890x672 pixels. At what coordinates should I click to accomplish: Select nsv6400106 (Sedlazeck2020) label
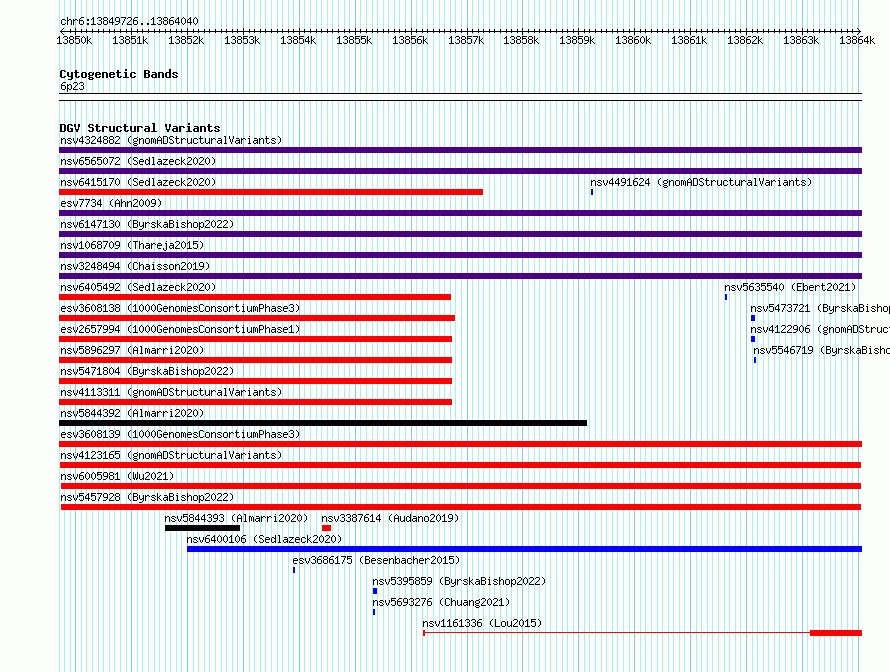(265, 539)
